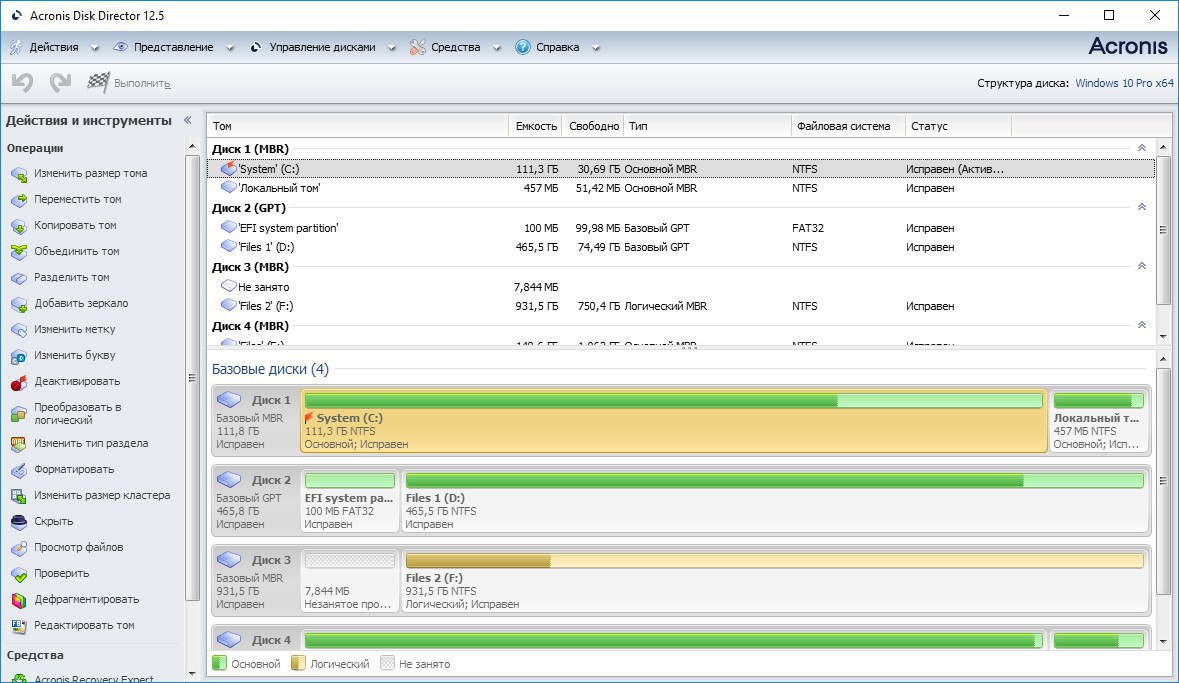
Task: Open the Представление menu
Action: (x=174, y=47)
